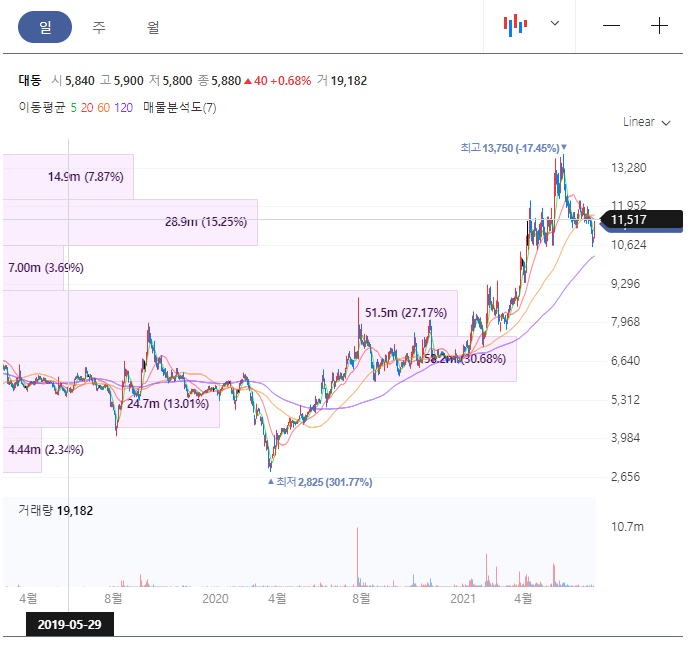Click the 11,517 current price tag
This screenshot has height=645, width=700.
click(x=642, y=220)
